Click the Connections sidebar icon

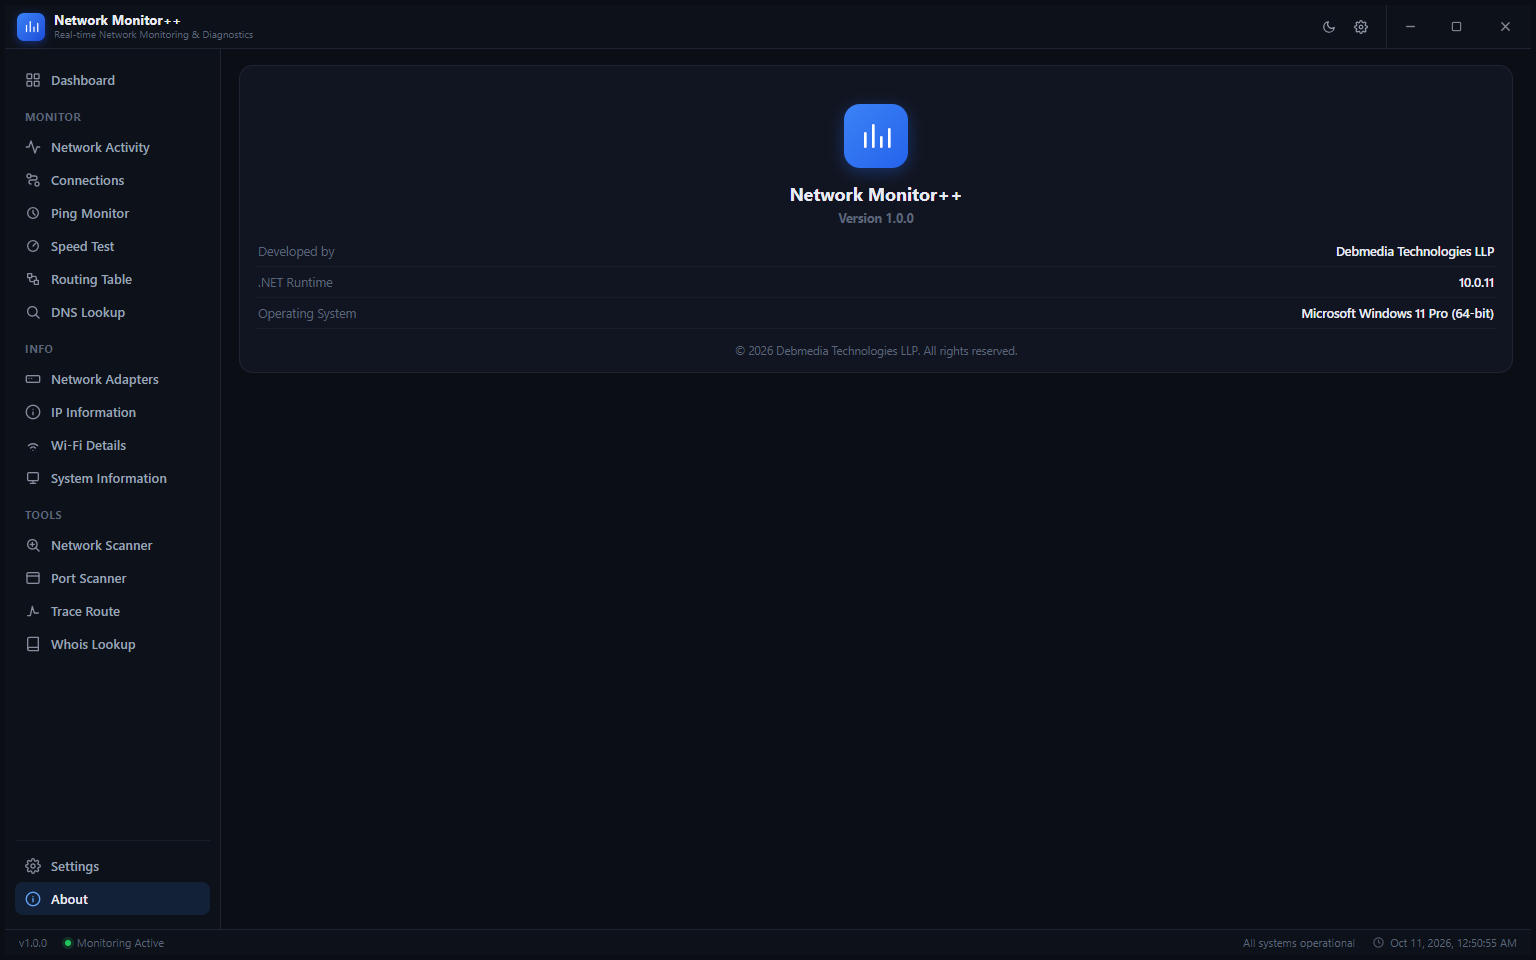click(x=33, y=180)
